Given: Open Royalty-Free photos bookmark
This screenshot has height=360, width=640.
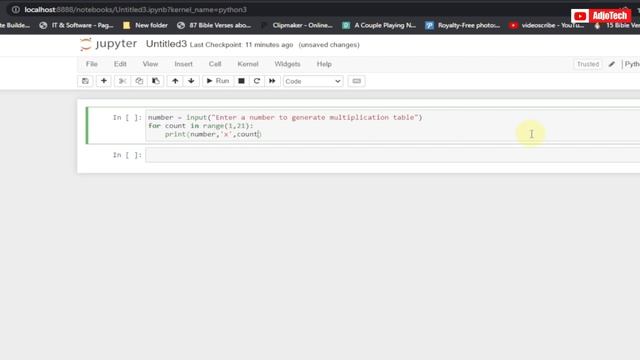Looking at the screenshot, I should pyautogui.click(x=462, y=25).
